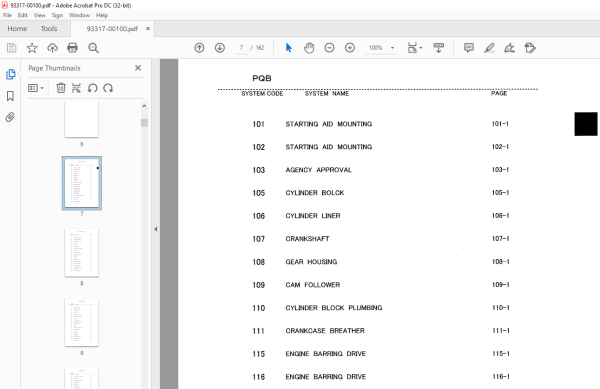Click the page number input field
This screenshot has height=389, width=600.
(241, 48)
